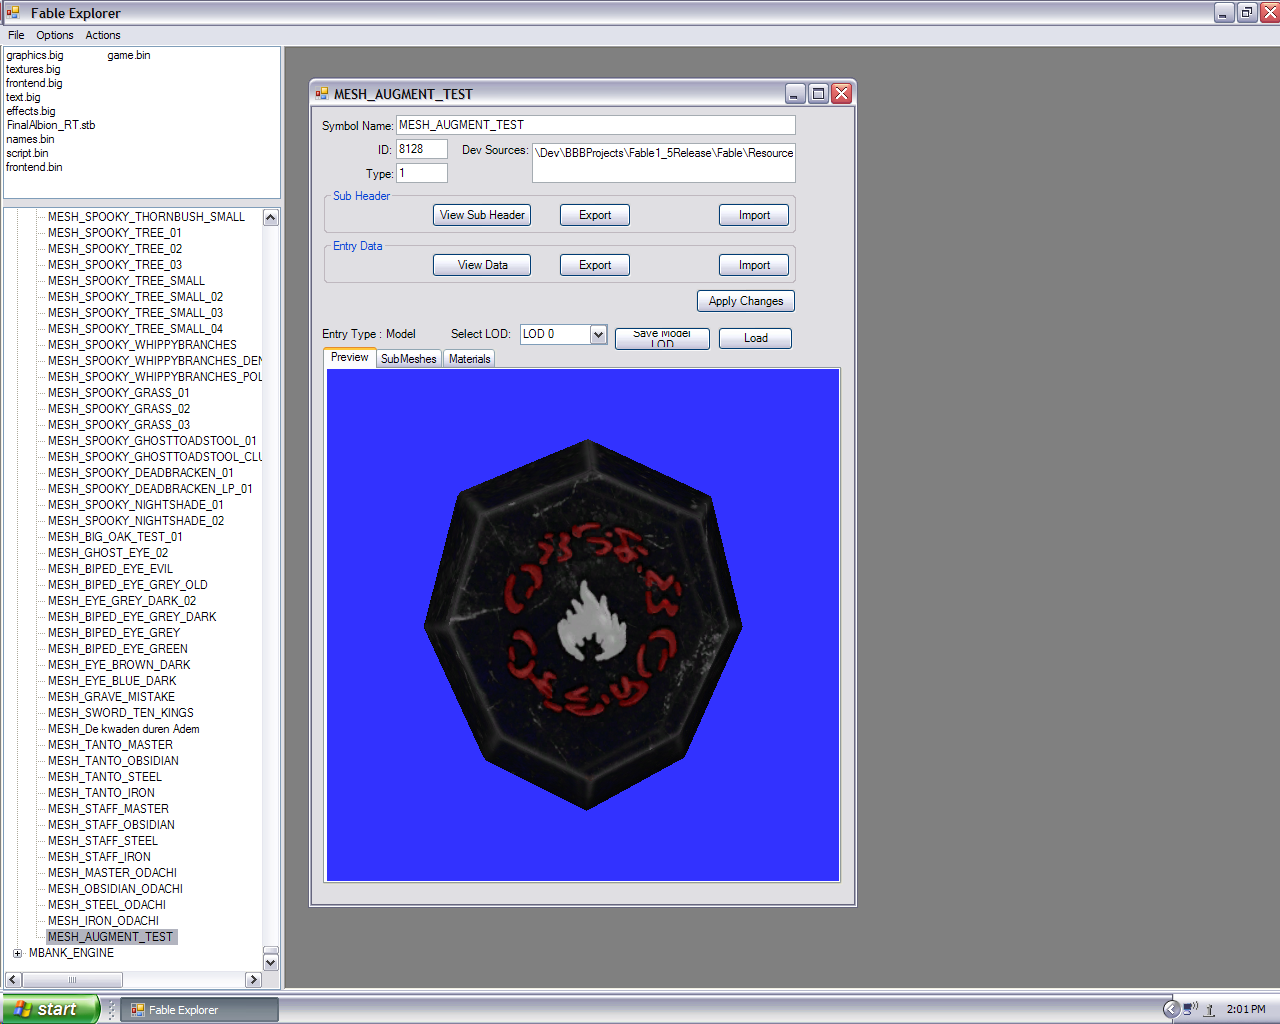This screenshot has height=1024, width=1280.
Task: Click the Apply Changes button
Action: (x=745, y=301)
